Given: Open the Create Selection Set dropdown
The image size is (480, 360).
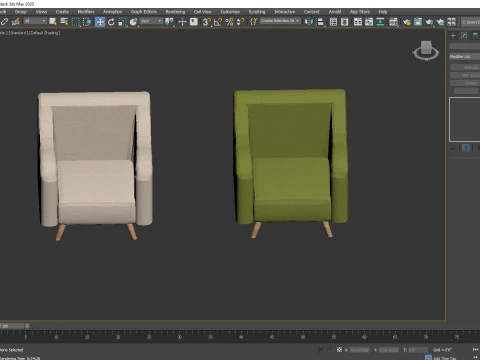Looking at the screenshot, I should [280, 21].
